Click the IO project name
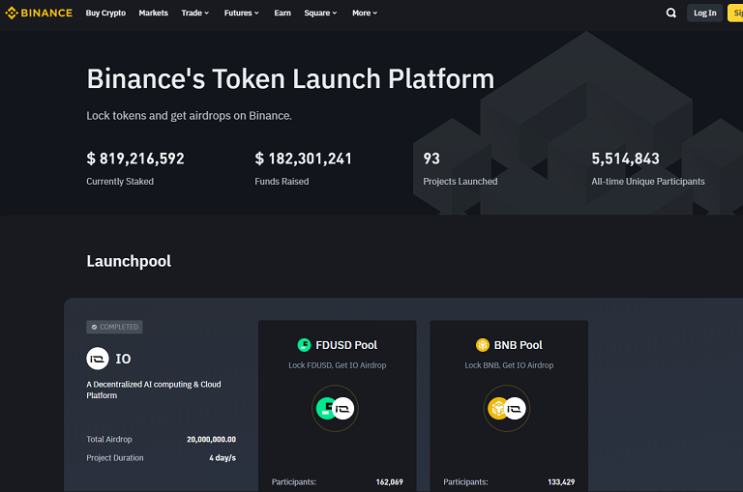The height and width of the screenshot is (492, 743). point(123,359)
